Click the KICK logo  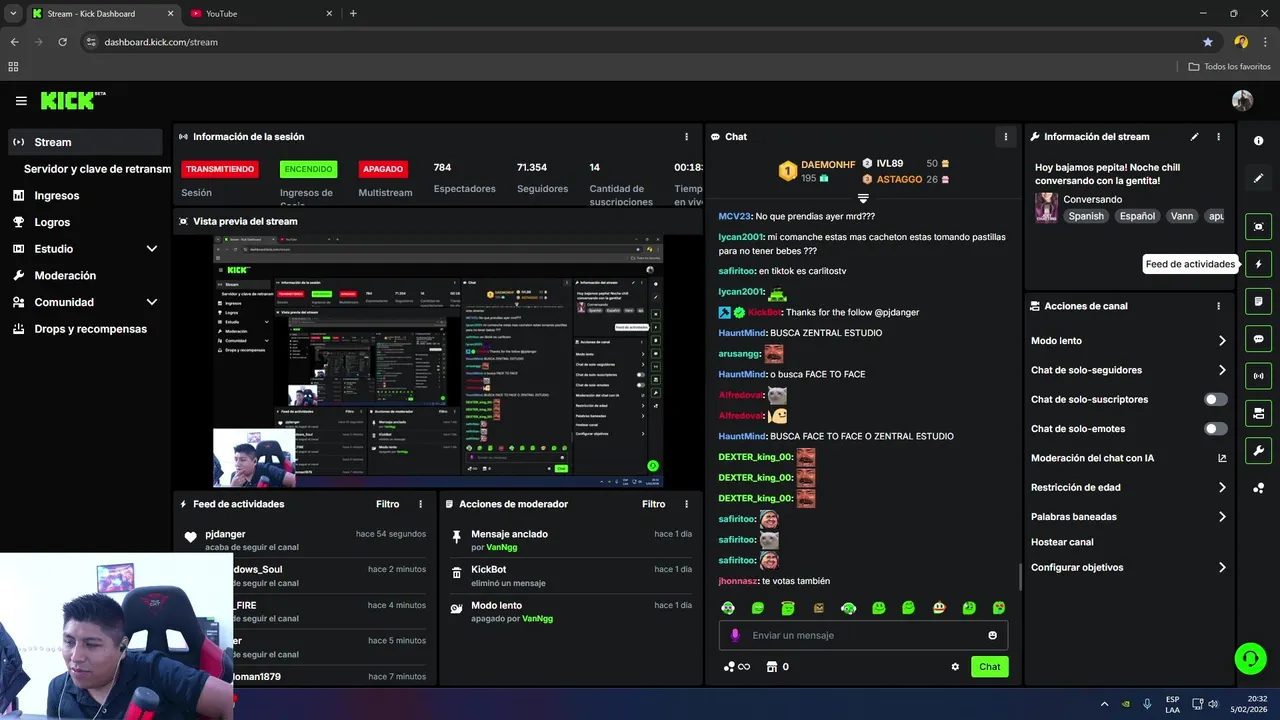(72, 101)
